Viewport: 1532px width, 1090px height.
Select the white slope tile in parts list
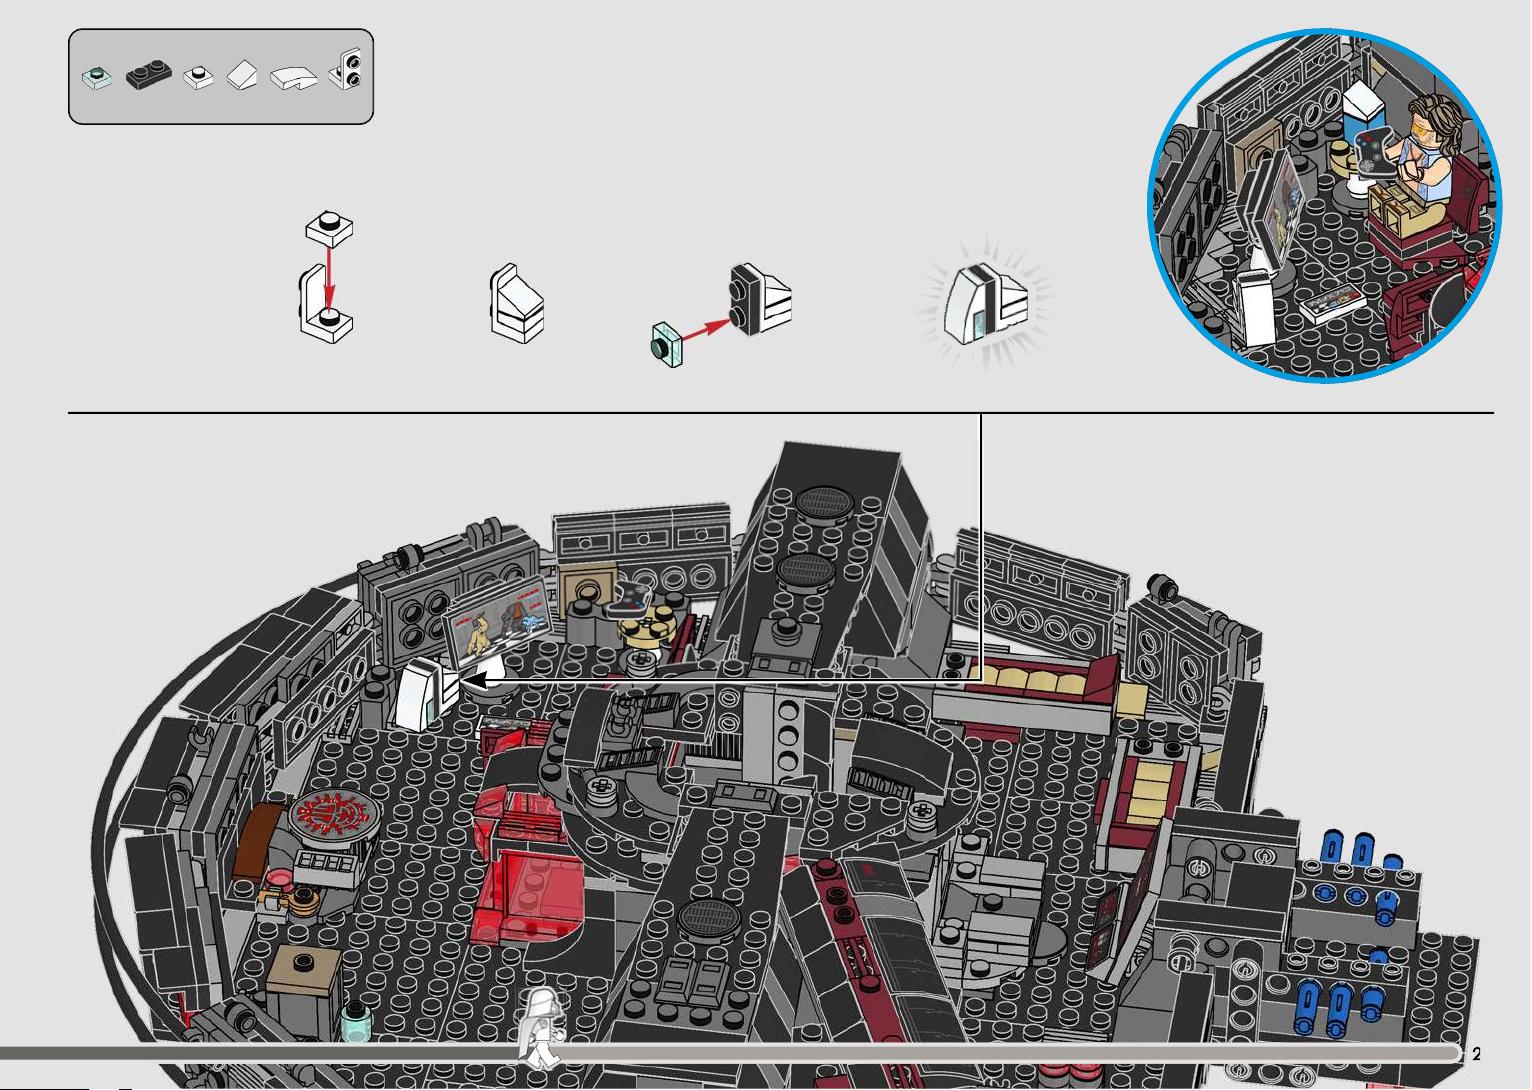[243, 77]
